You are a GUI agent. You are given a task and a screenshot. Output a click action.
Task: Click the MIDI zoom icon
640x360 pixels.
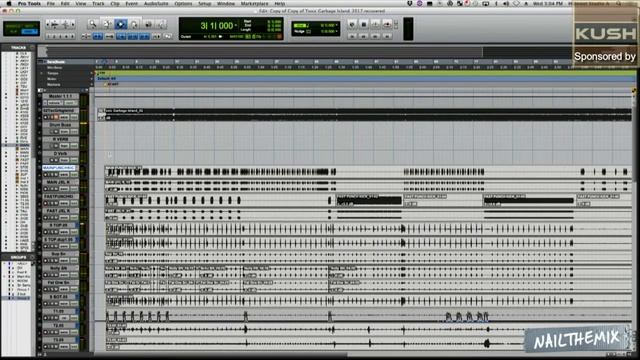click(x=65, y=24)
